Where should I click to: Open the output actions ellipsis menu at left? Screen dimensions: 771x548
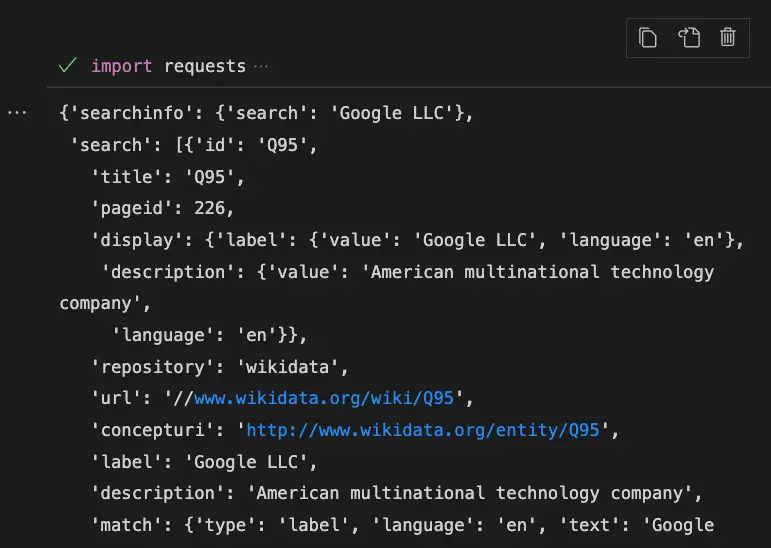[17, 113]
